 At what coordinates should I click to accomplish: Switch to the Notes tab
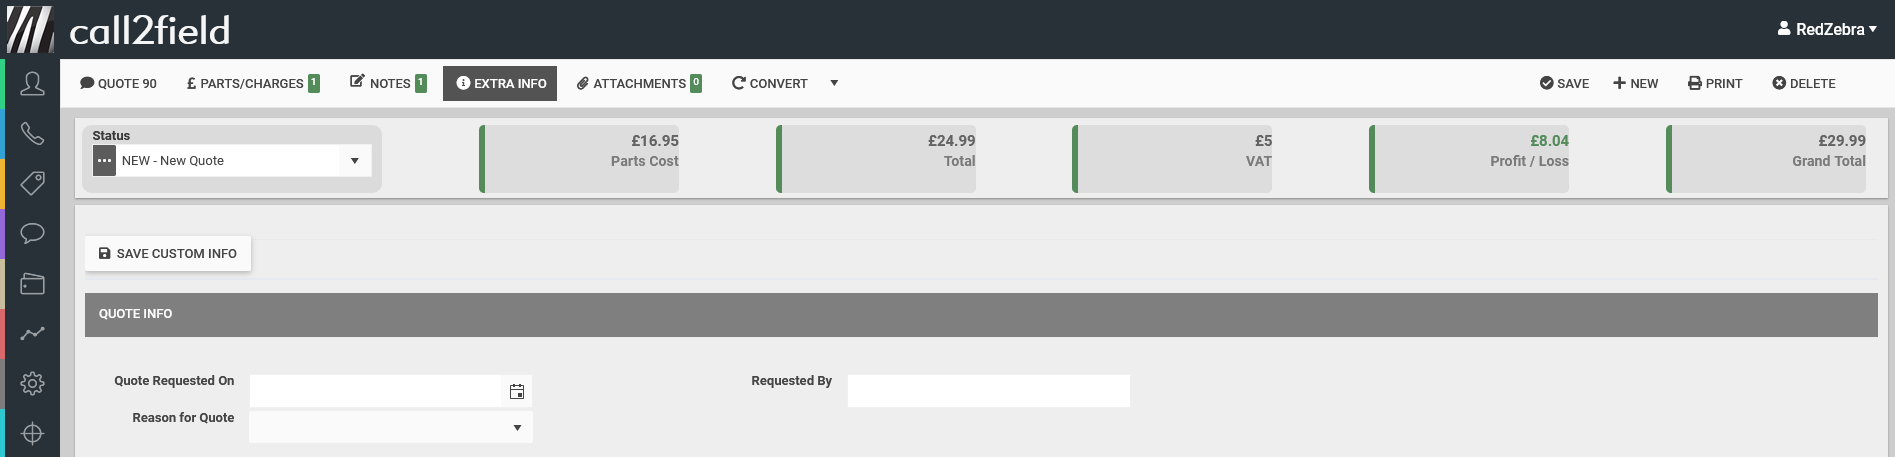[x=388, y=84]
